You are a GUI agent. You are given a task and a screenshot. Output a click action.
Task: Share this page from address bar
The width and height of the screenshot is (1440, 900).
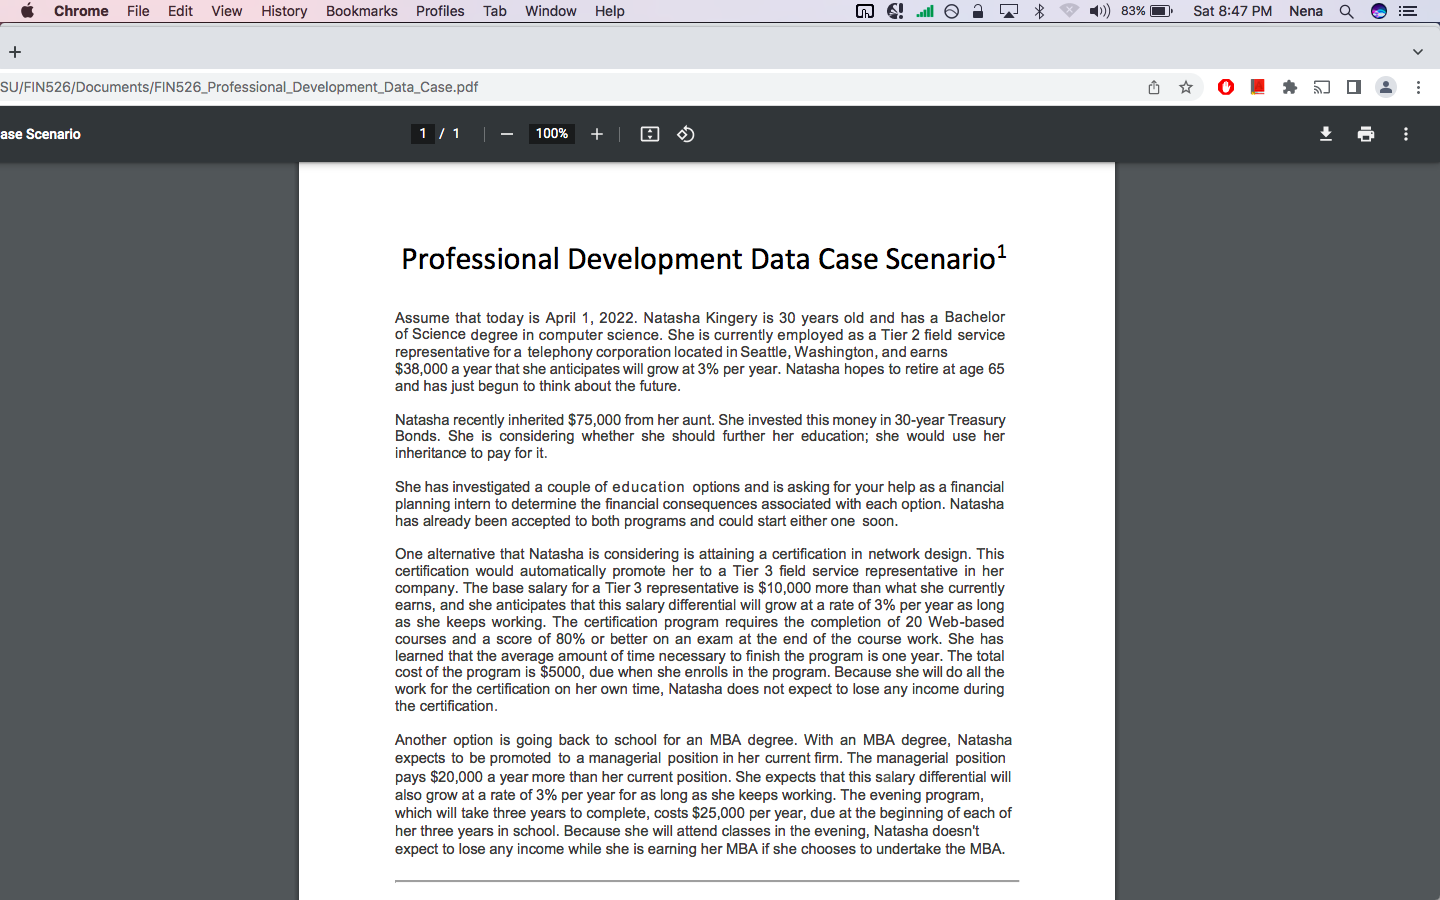[1154, 87]
